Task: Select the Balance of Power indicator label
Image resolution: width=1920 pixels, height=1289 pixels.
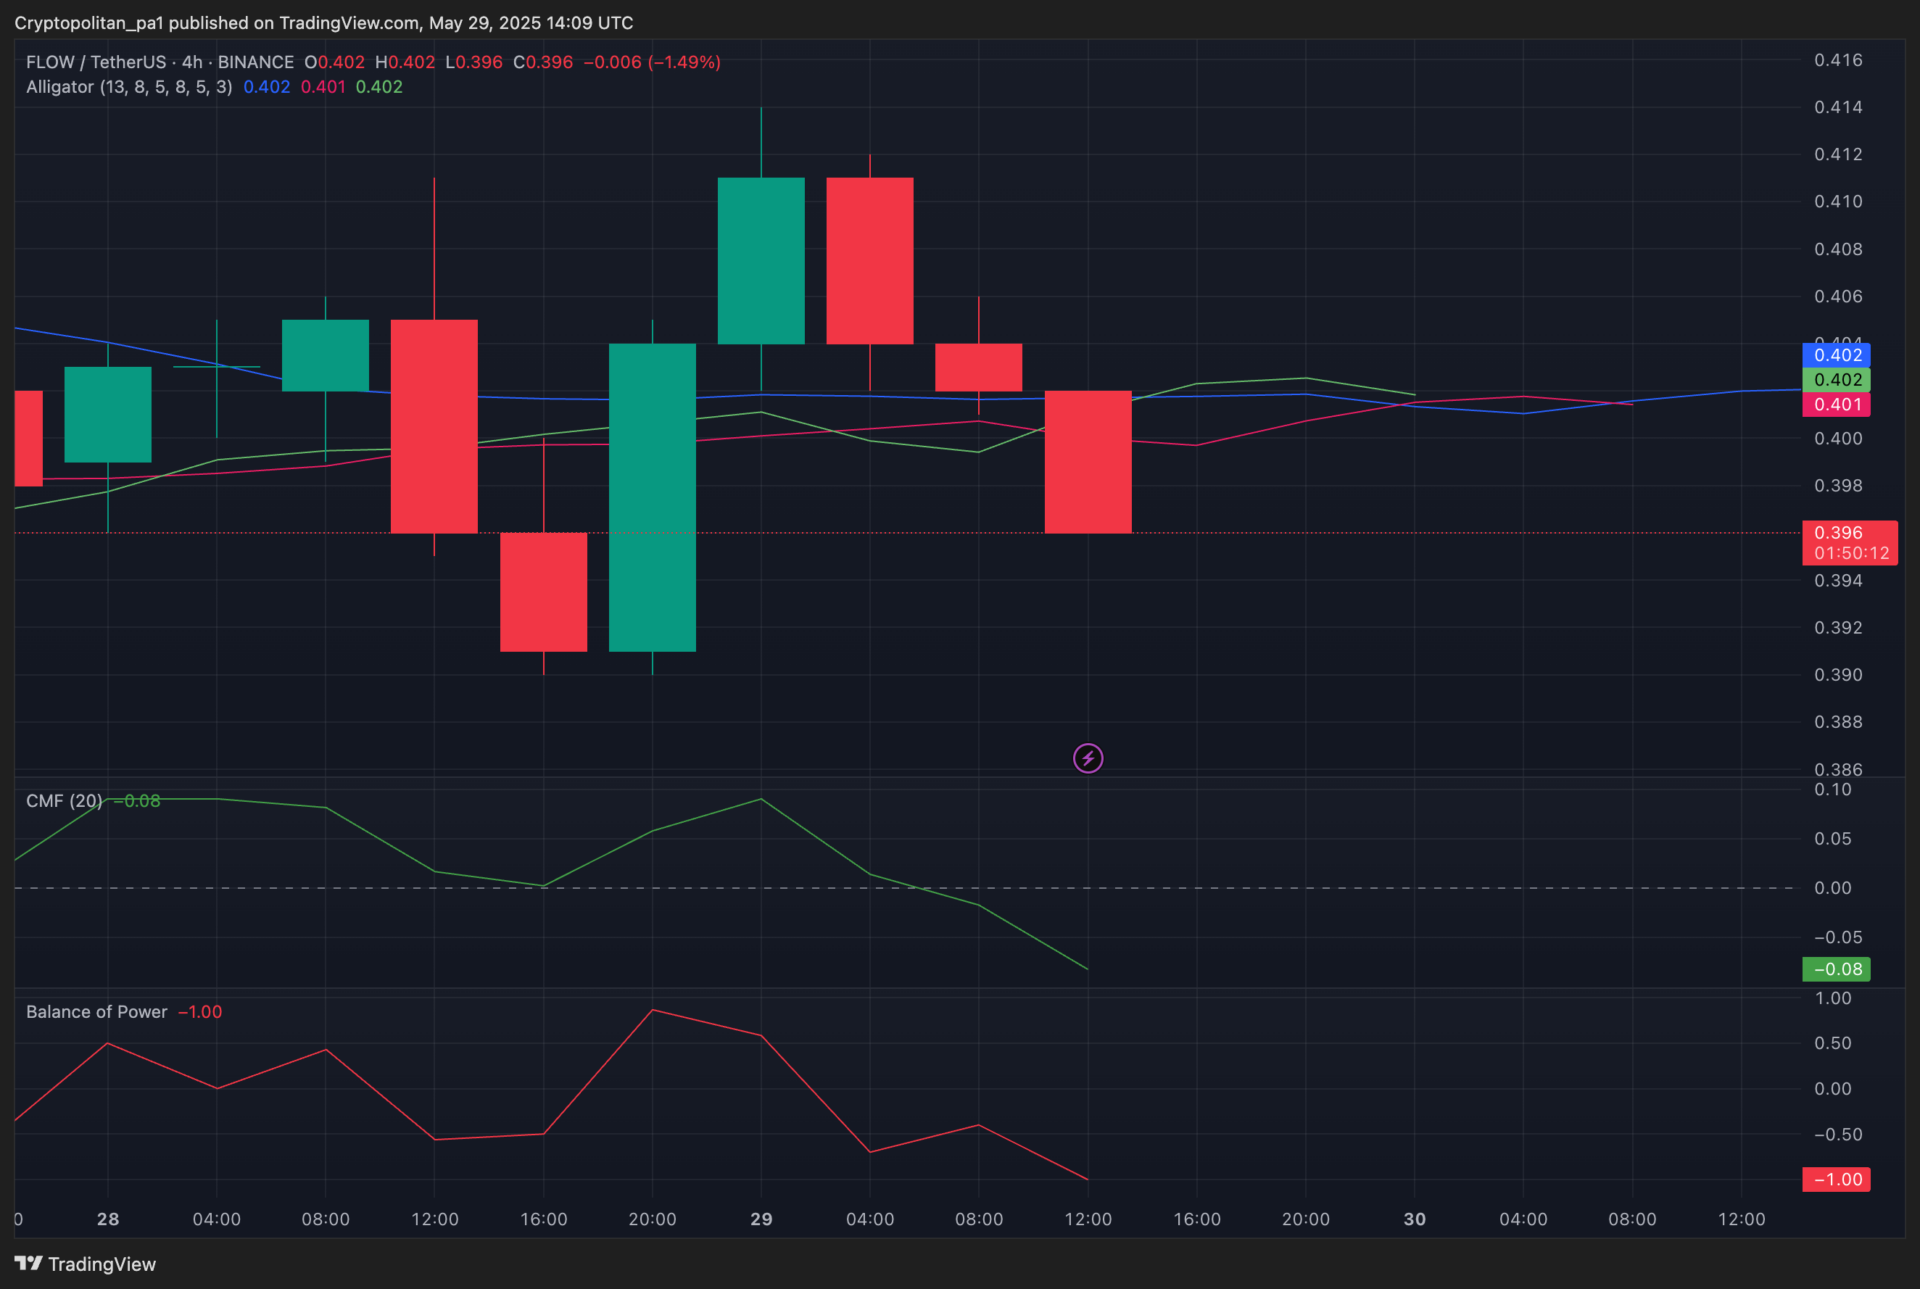Action: pyautogui.click(x=97, y=1012)
